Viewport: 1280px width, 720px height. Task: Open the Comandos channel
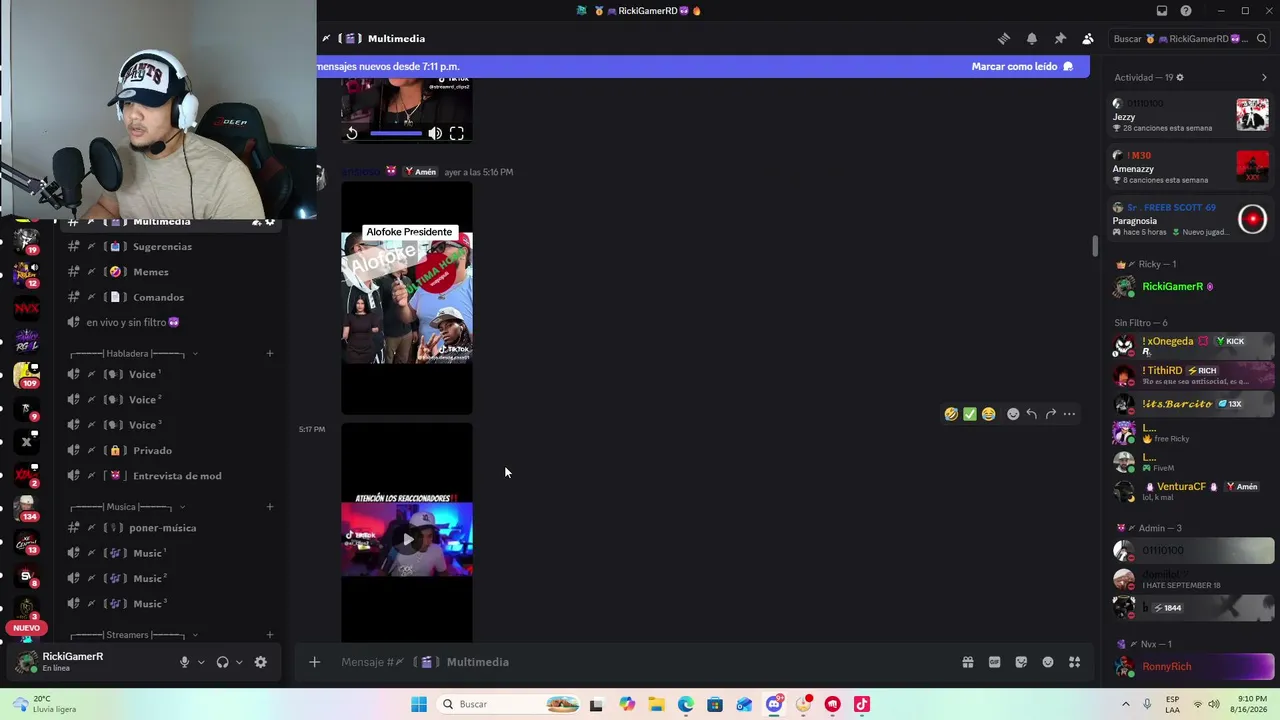coord(170,297)
